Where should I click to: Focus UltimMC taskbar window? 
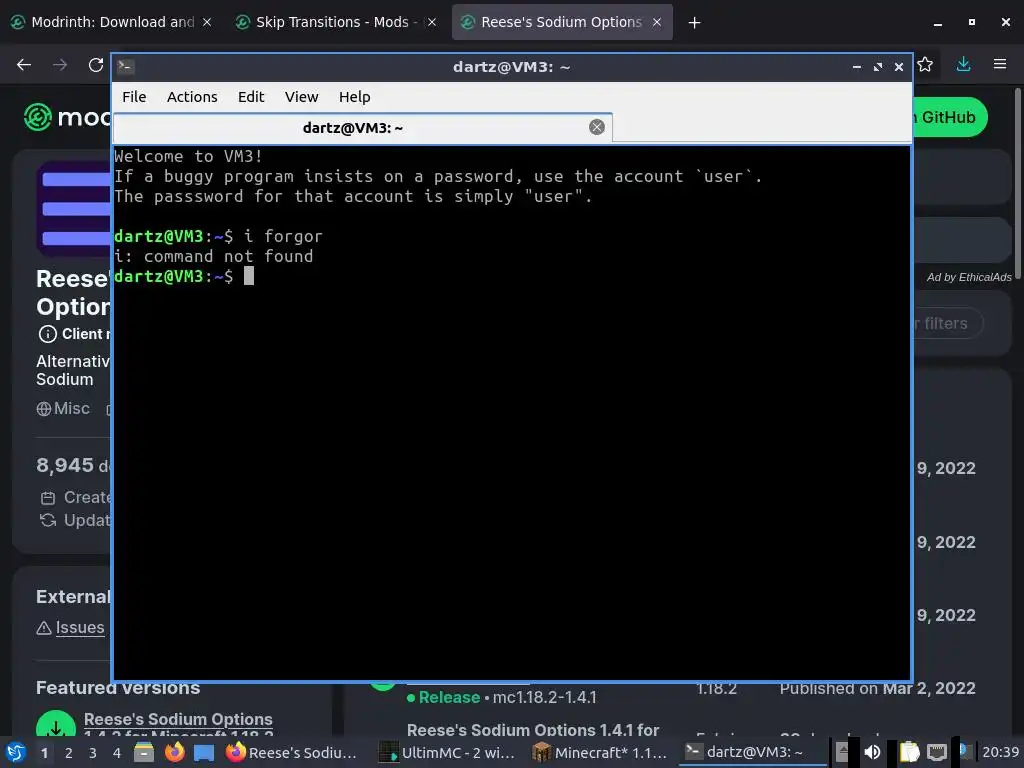(x=448, y=752)
